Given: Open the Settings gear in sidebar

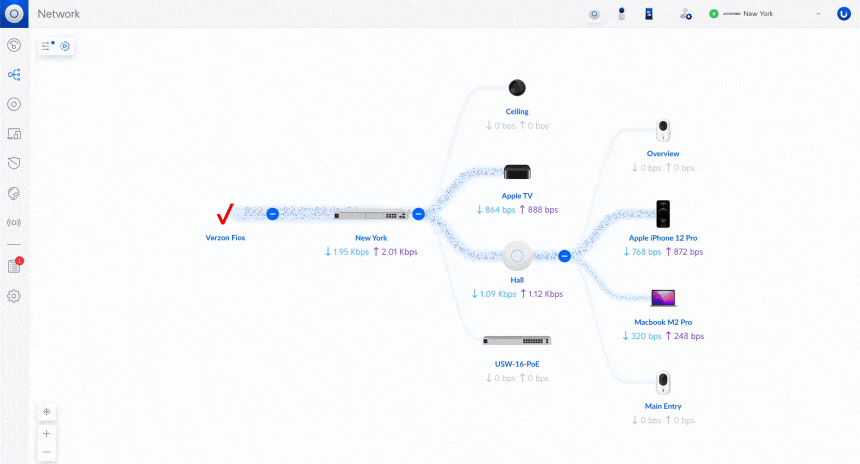Looking at the screenshot, I should pyautogui.click(x=14, y=296).
